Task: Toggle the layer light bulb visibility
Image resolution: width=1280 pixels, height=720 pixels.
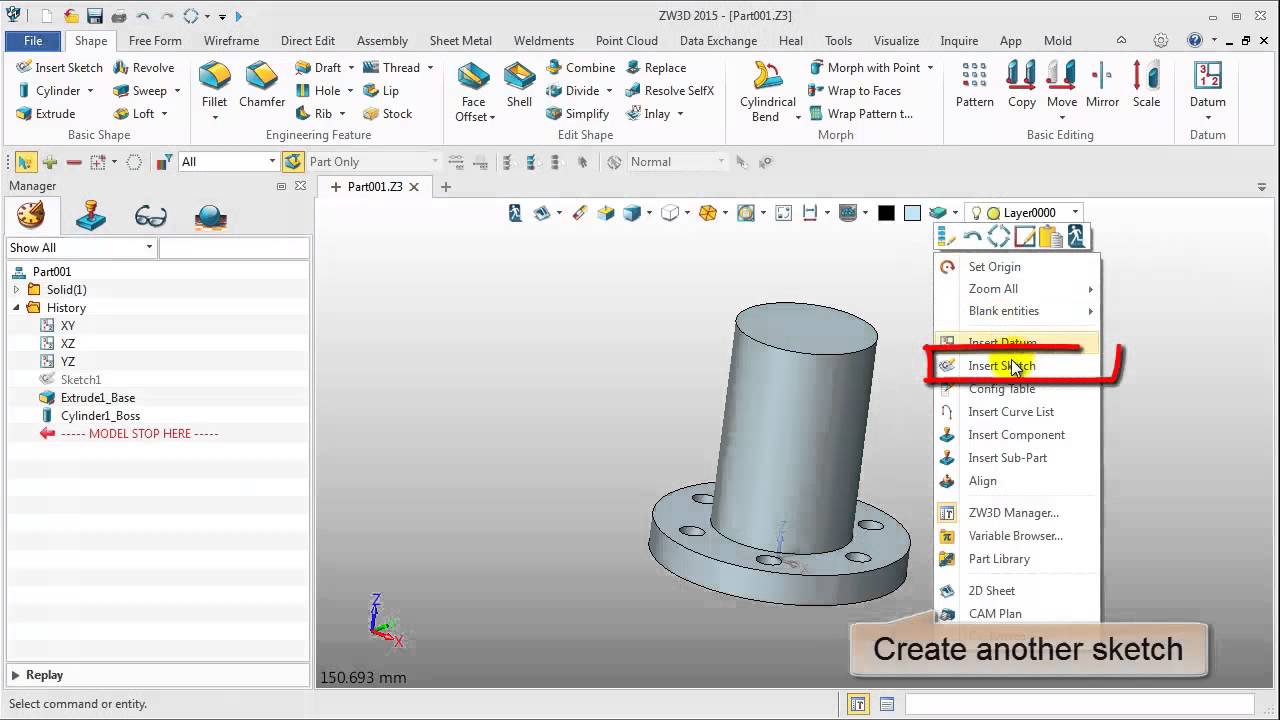Action: click(976, 212)
